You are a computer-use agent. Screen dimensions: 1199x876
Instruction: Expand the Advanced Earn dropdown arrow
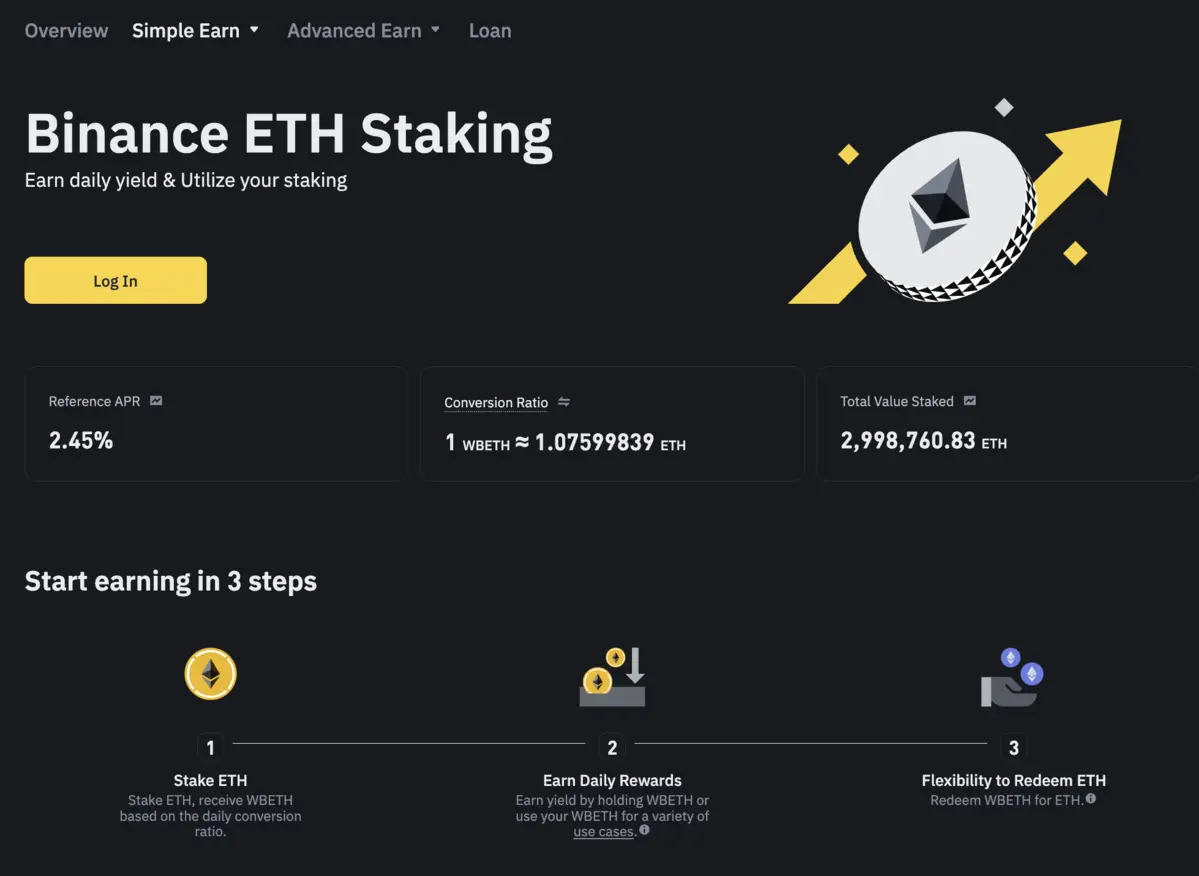[x=435, y=30]
